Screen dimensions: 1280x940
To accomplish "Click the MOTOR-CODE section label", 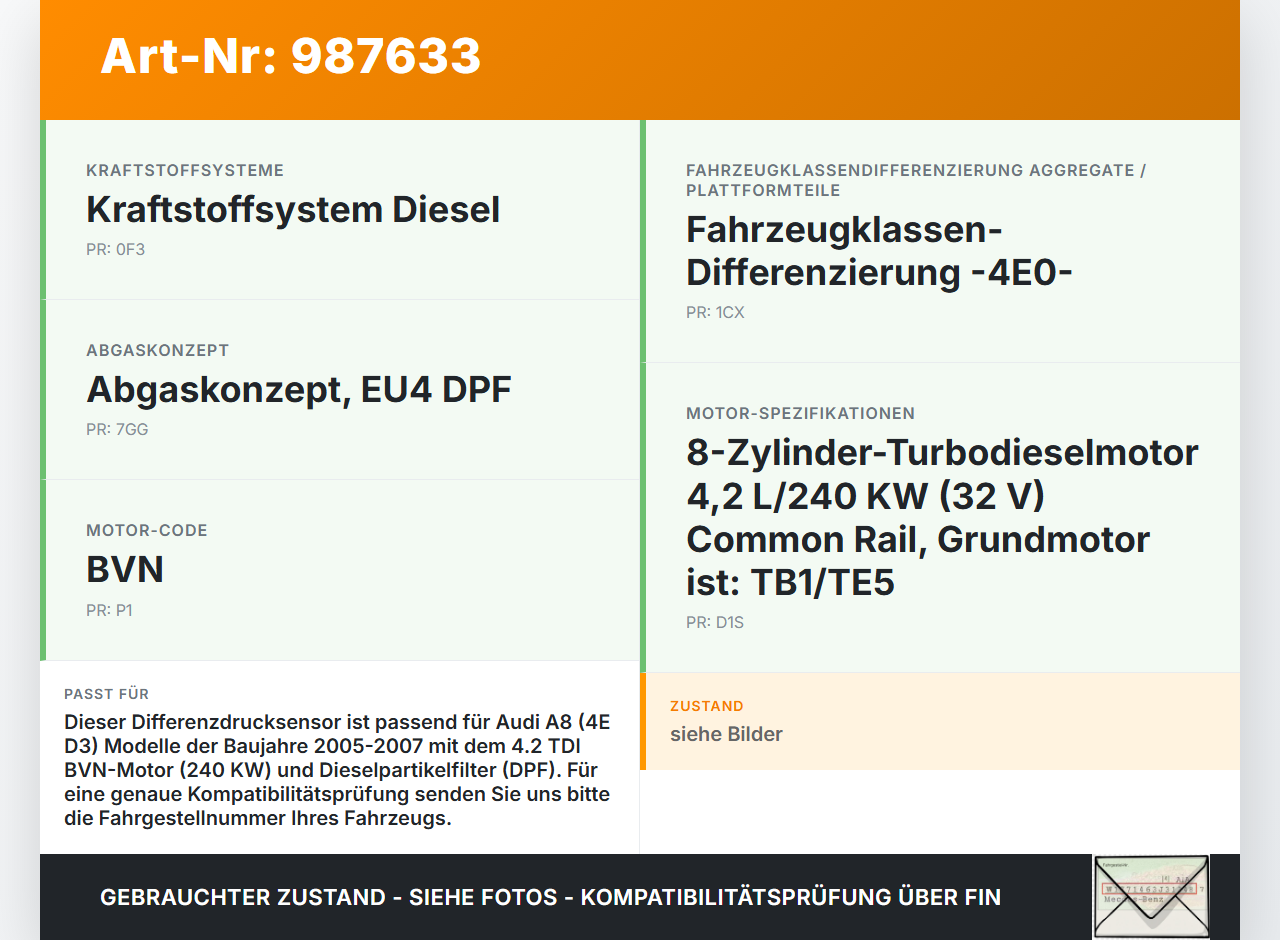I will [x=147, y=530].
